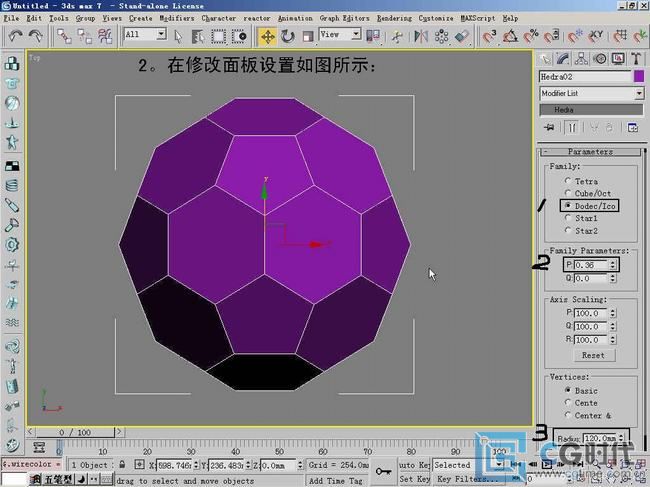The height and width of the screenshot is (487, 650).
Task: Activate the Select and Rotate tool
Action: pos(288,36)
